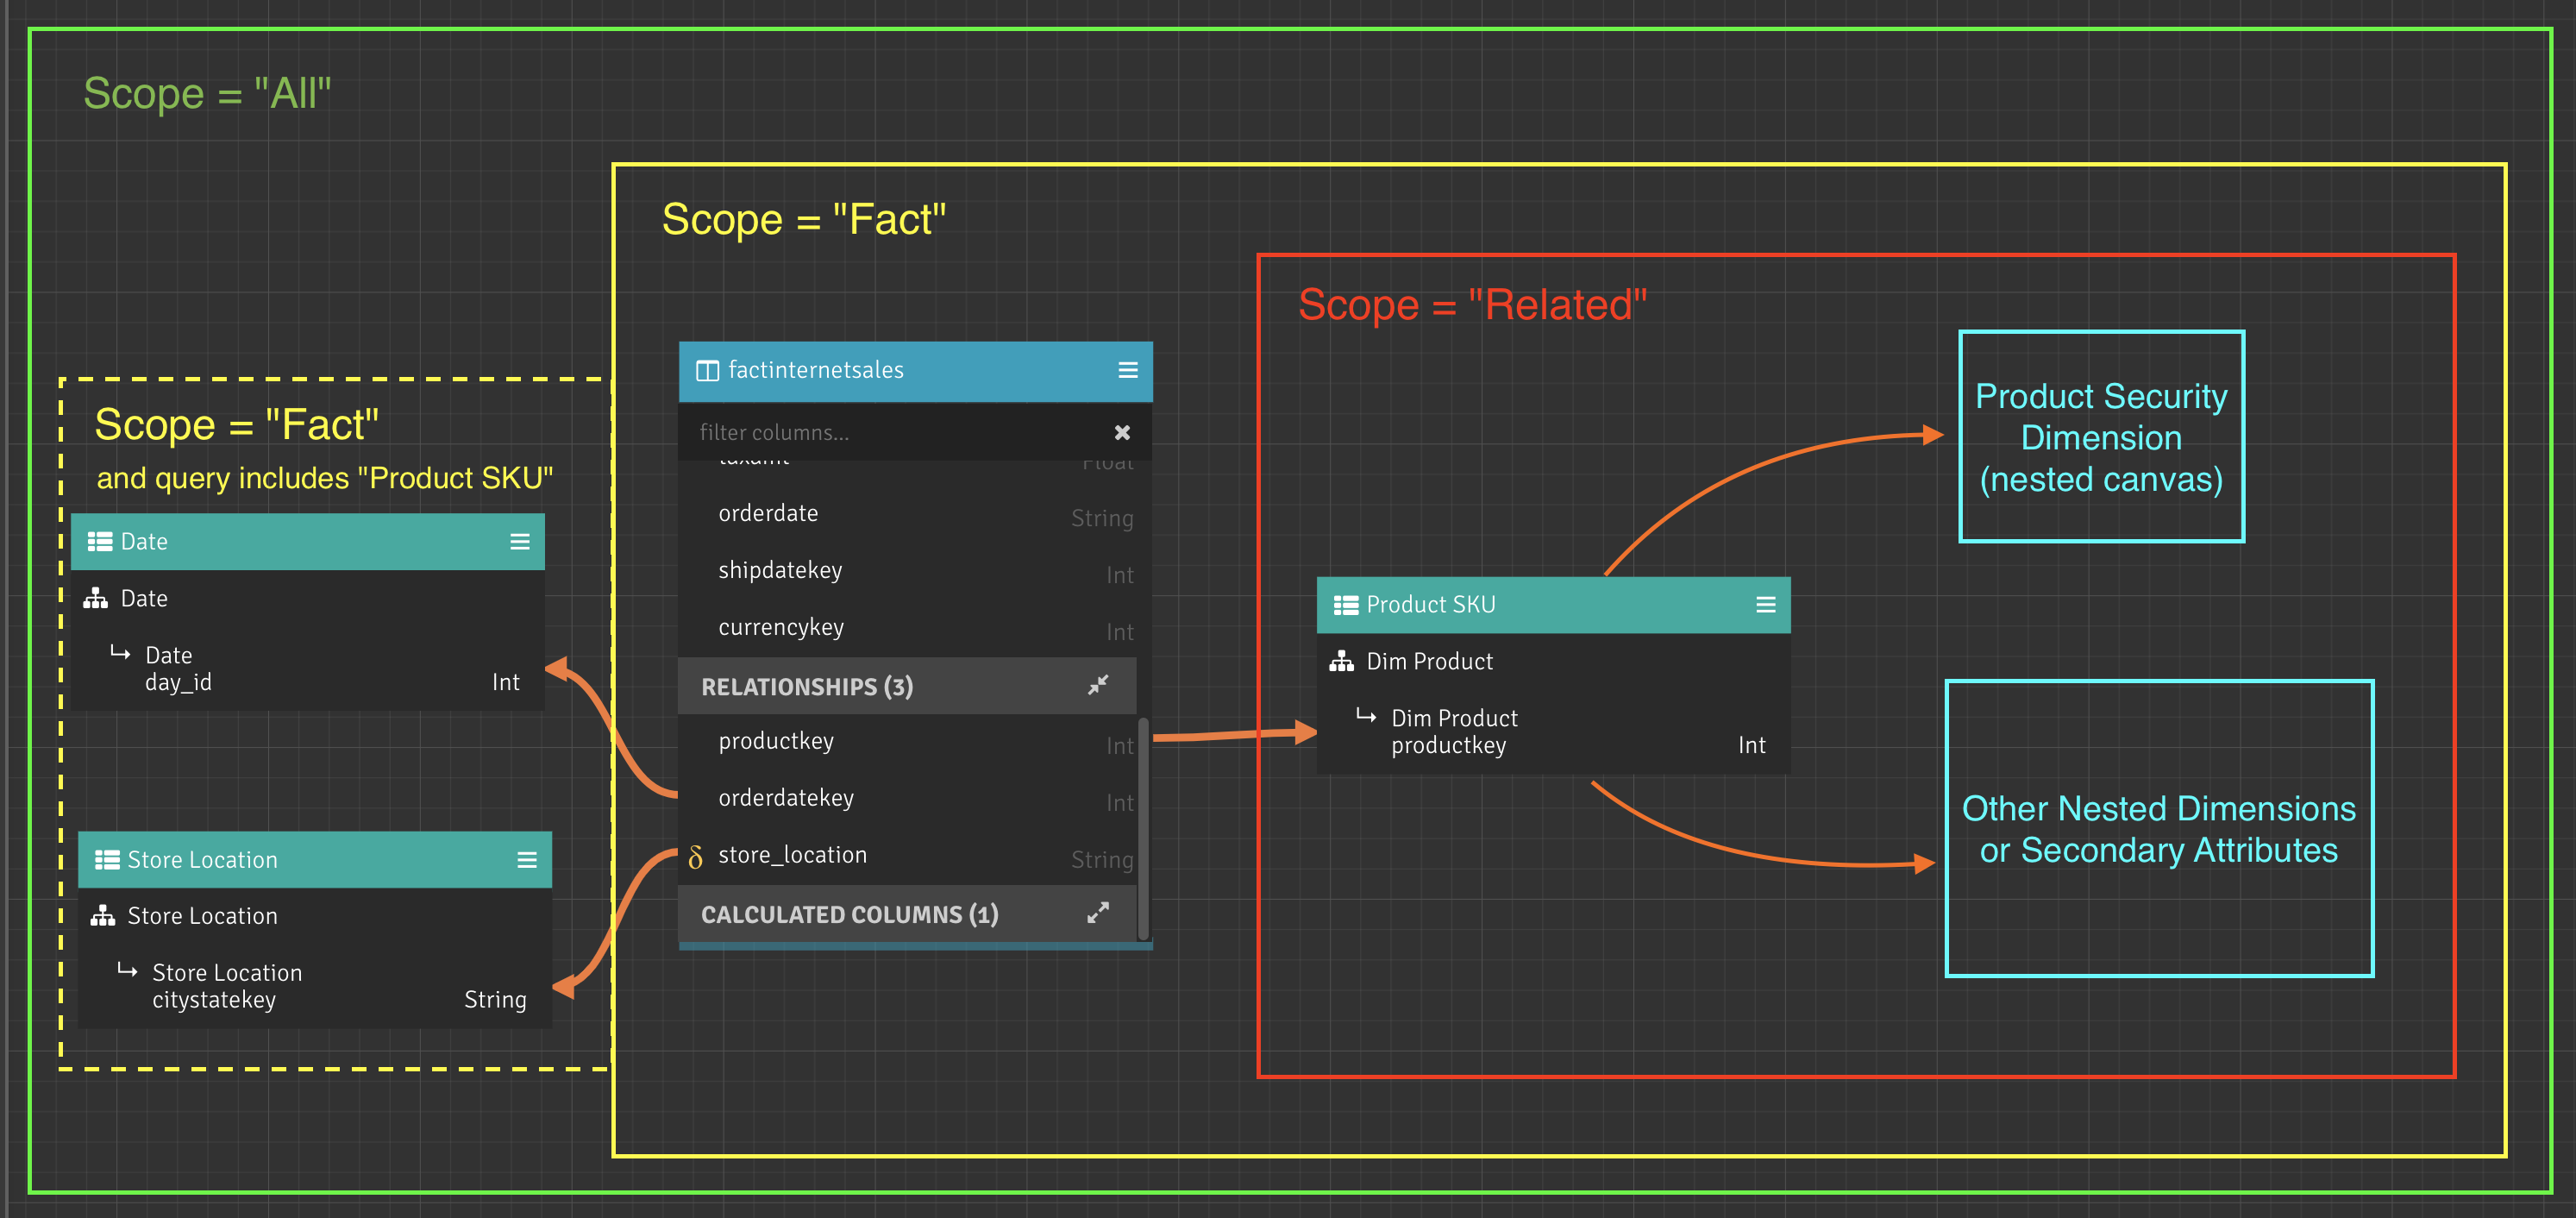Click the factinternetsales table icon
Viewport: 2576px width, 1218px height.
[x=707, y=371]
